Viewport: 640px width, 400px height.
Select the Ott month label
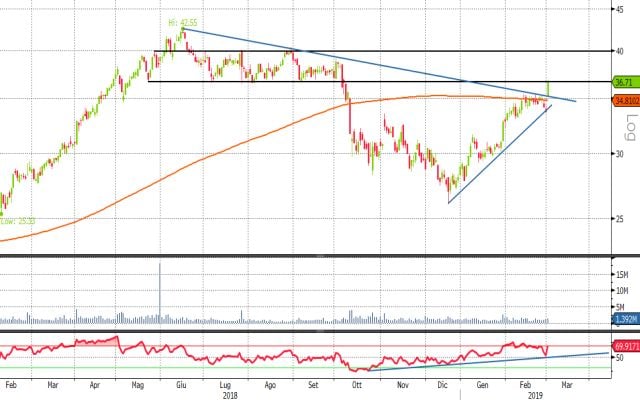pyautogui.click(x=357, y=385)
